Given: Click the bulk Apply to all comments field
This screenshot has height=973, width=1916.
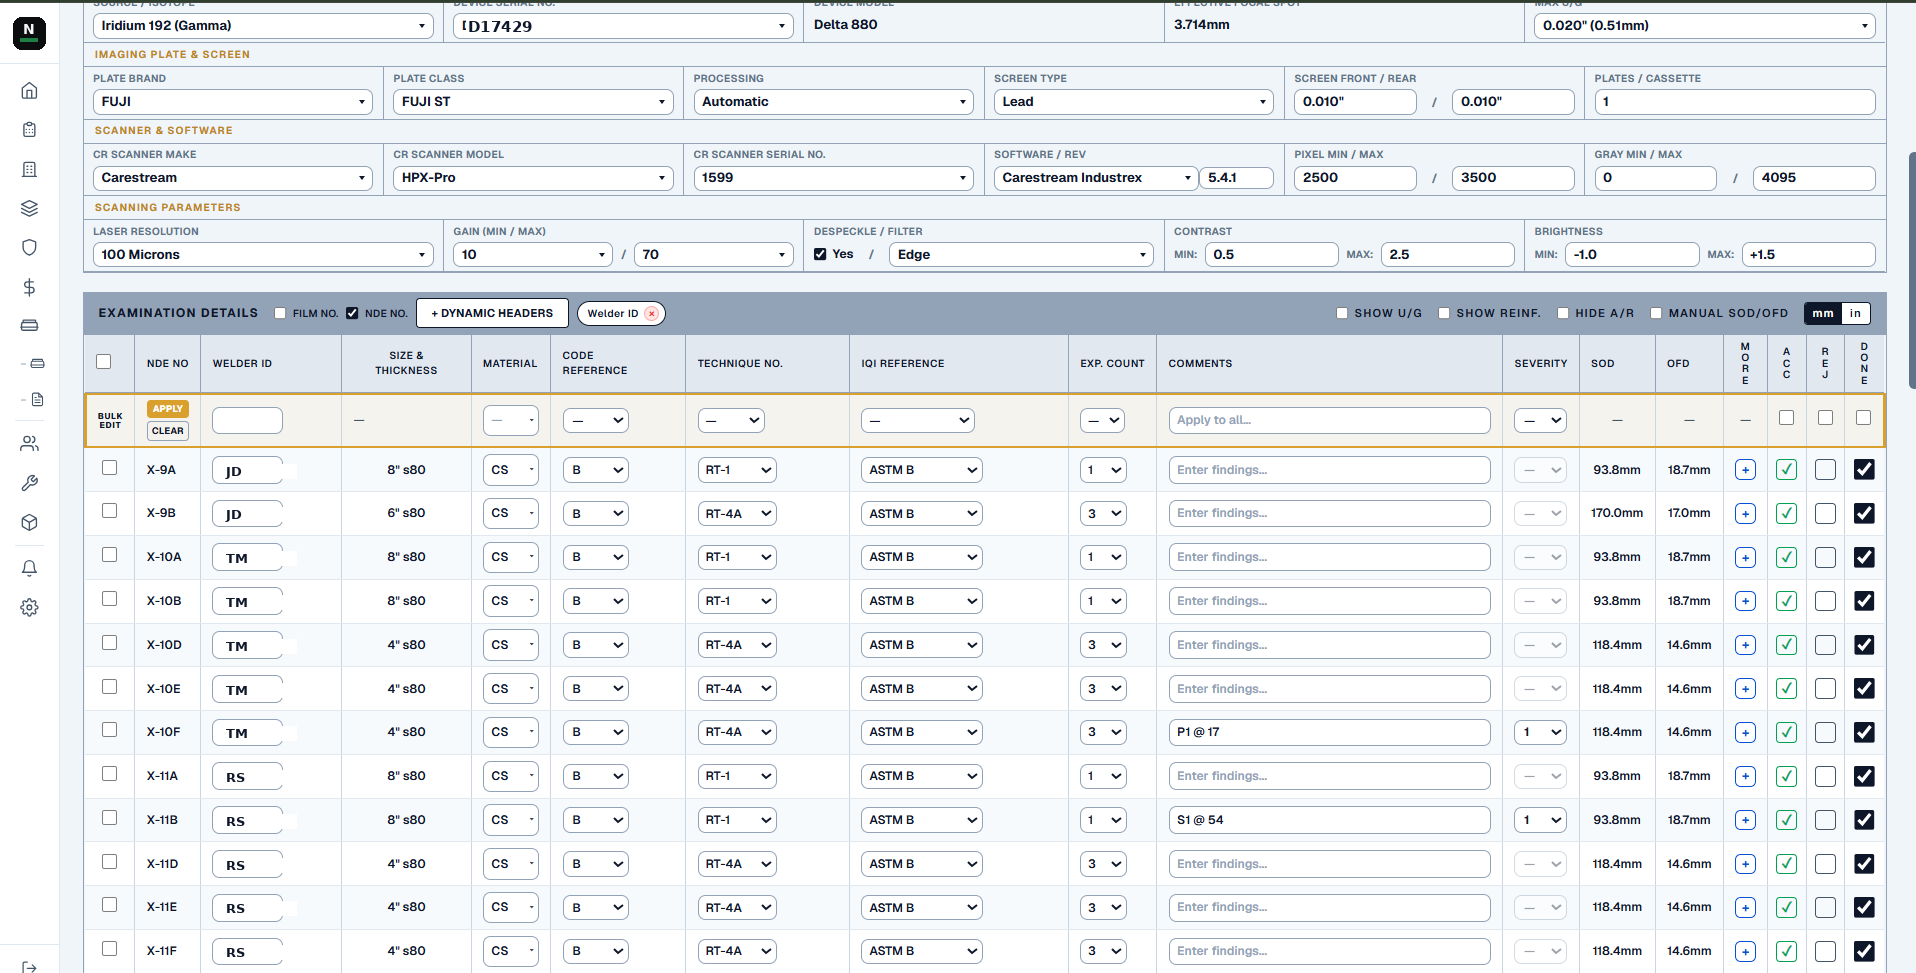Looking at the screenshot, I should (x=1329, y=420).
